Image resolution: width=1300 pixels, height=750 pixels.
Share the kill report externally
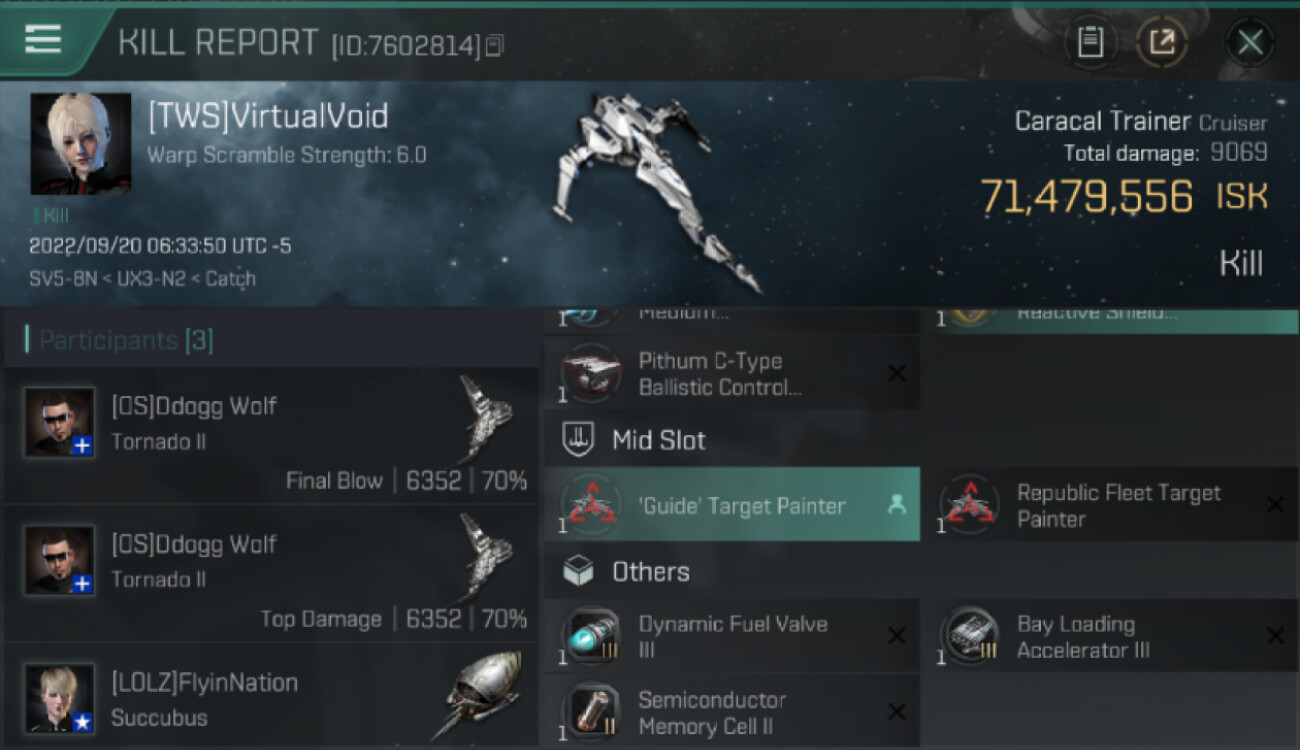1162,42
